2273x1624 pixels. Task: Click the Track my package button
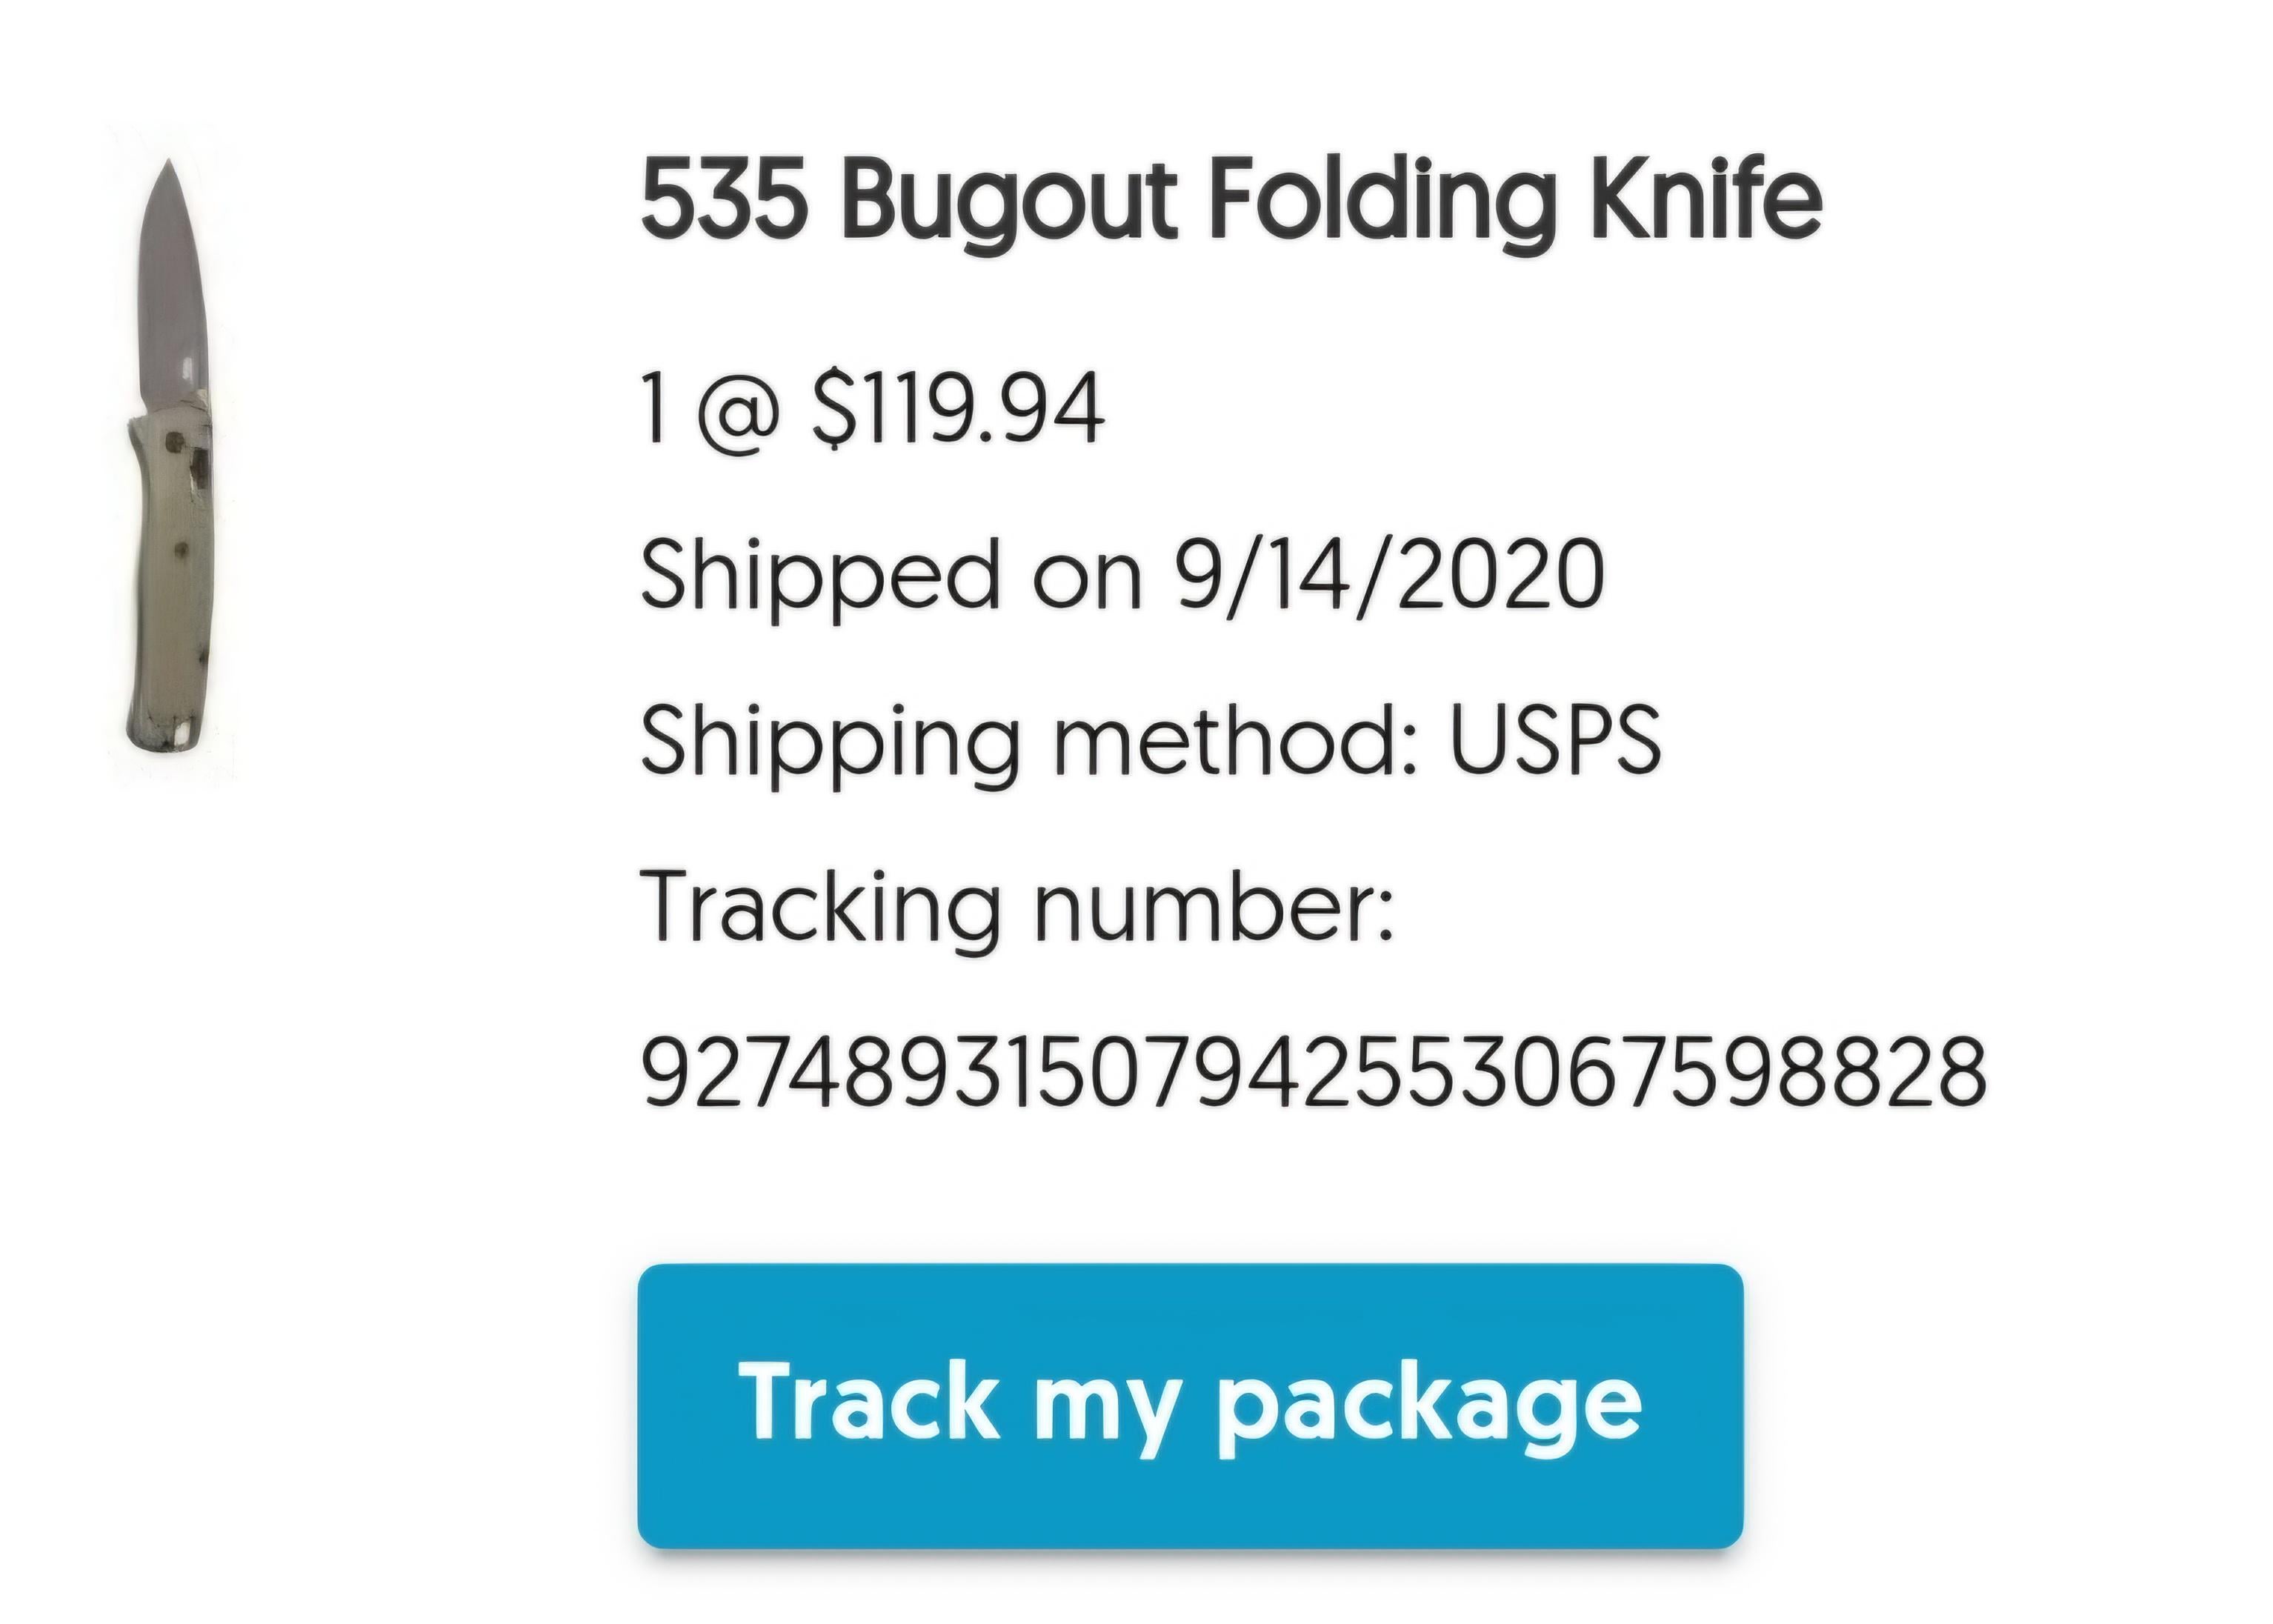tap(1189, 1405)
